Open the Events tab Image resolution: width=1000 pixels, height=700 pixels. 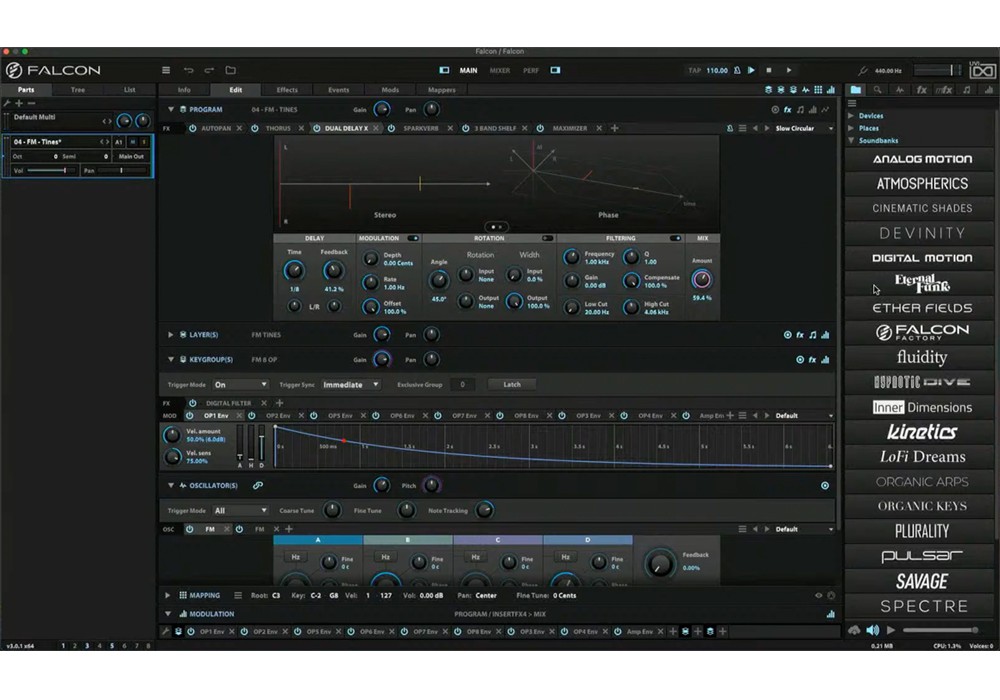click(339, 90)
